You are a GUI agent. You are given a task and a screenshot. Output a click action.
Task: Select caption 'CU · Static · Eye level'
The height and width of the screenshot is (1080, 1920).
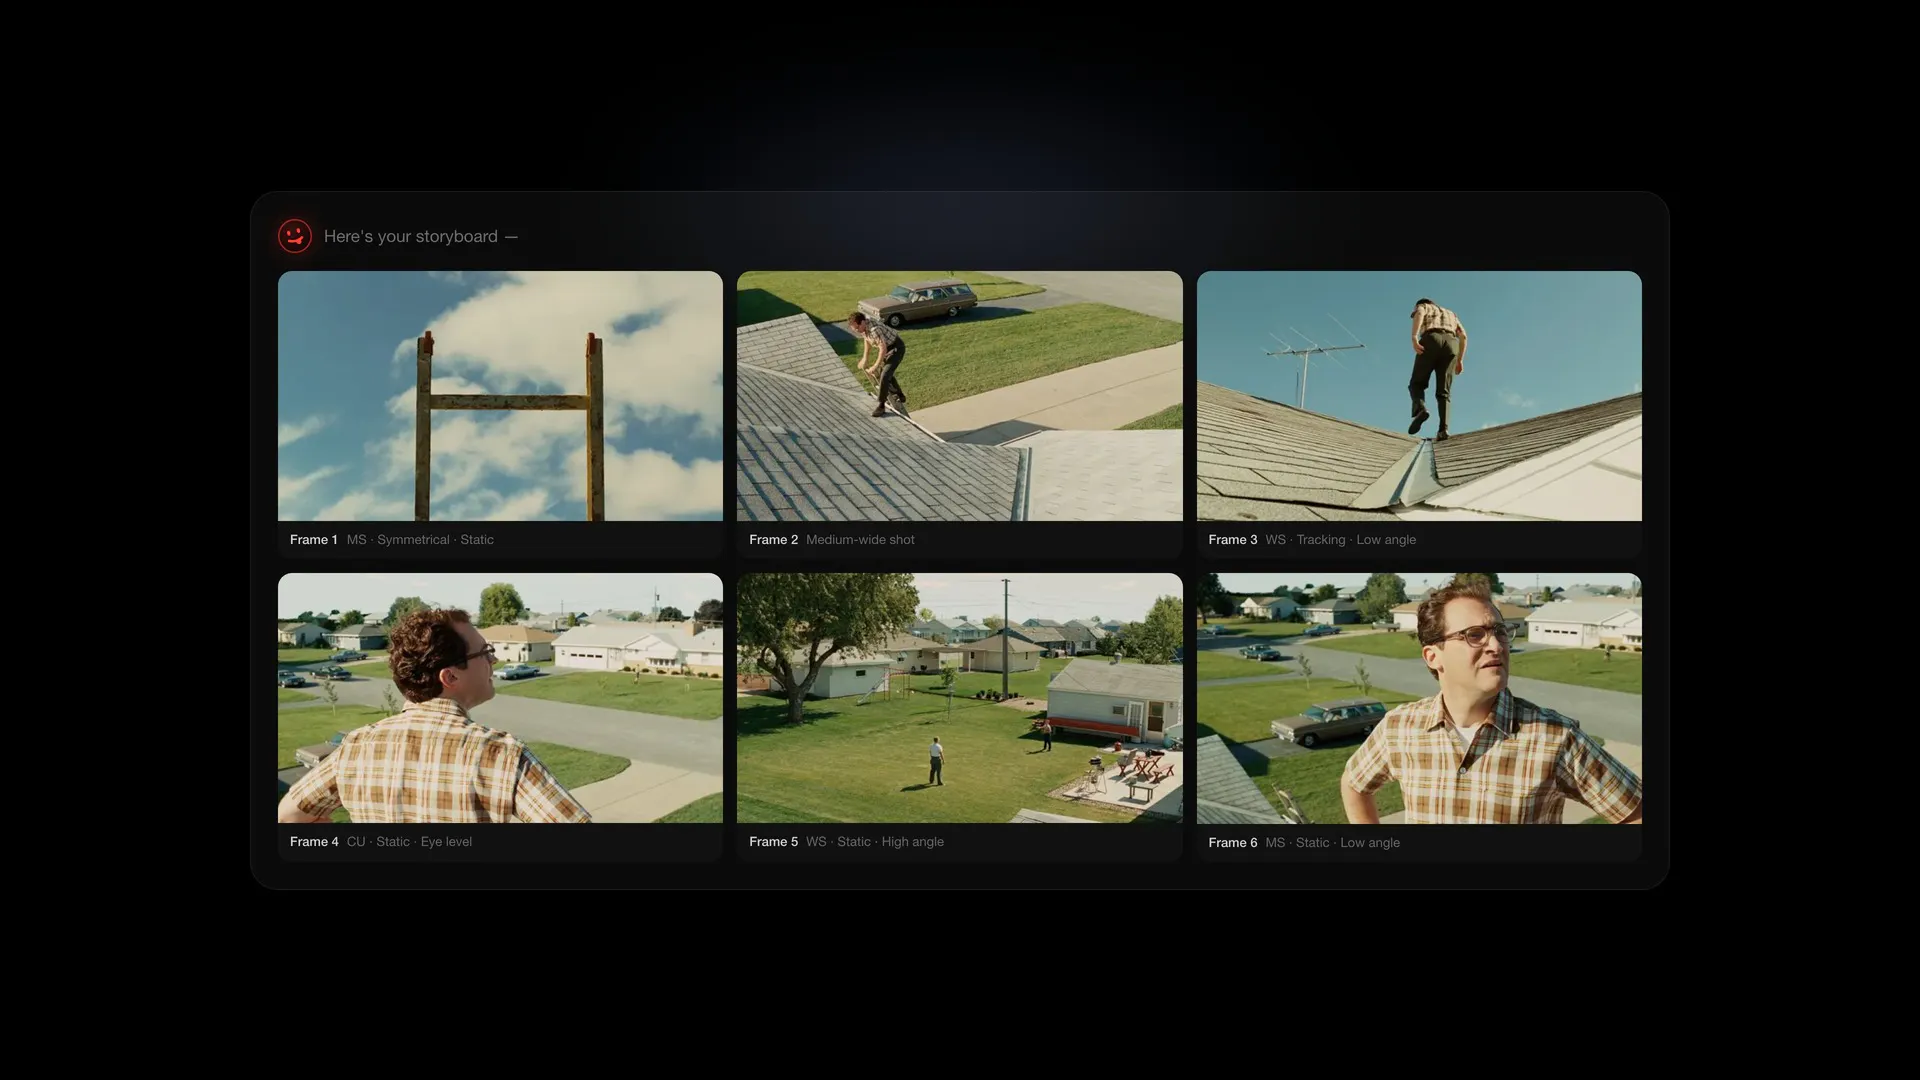click(409, 842)
